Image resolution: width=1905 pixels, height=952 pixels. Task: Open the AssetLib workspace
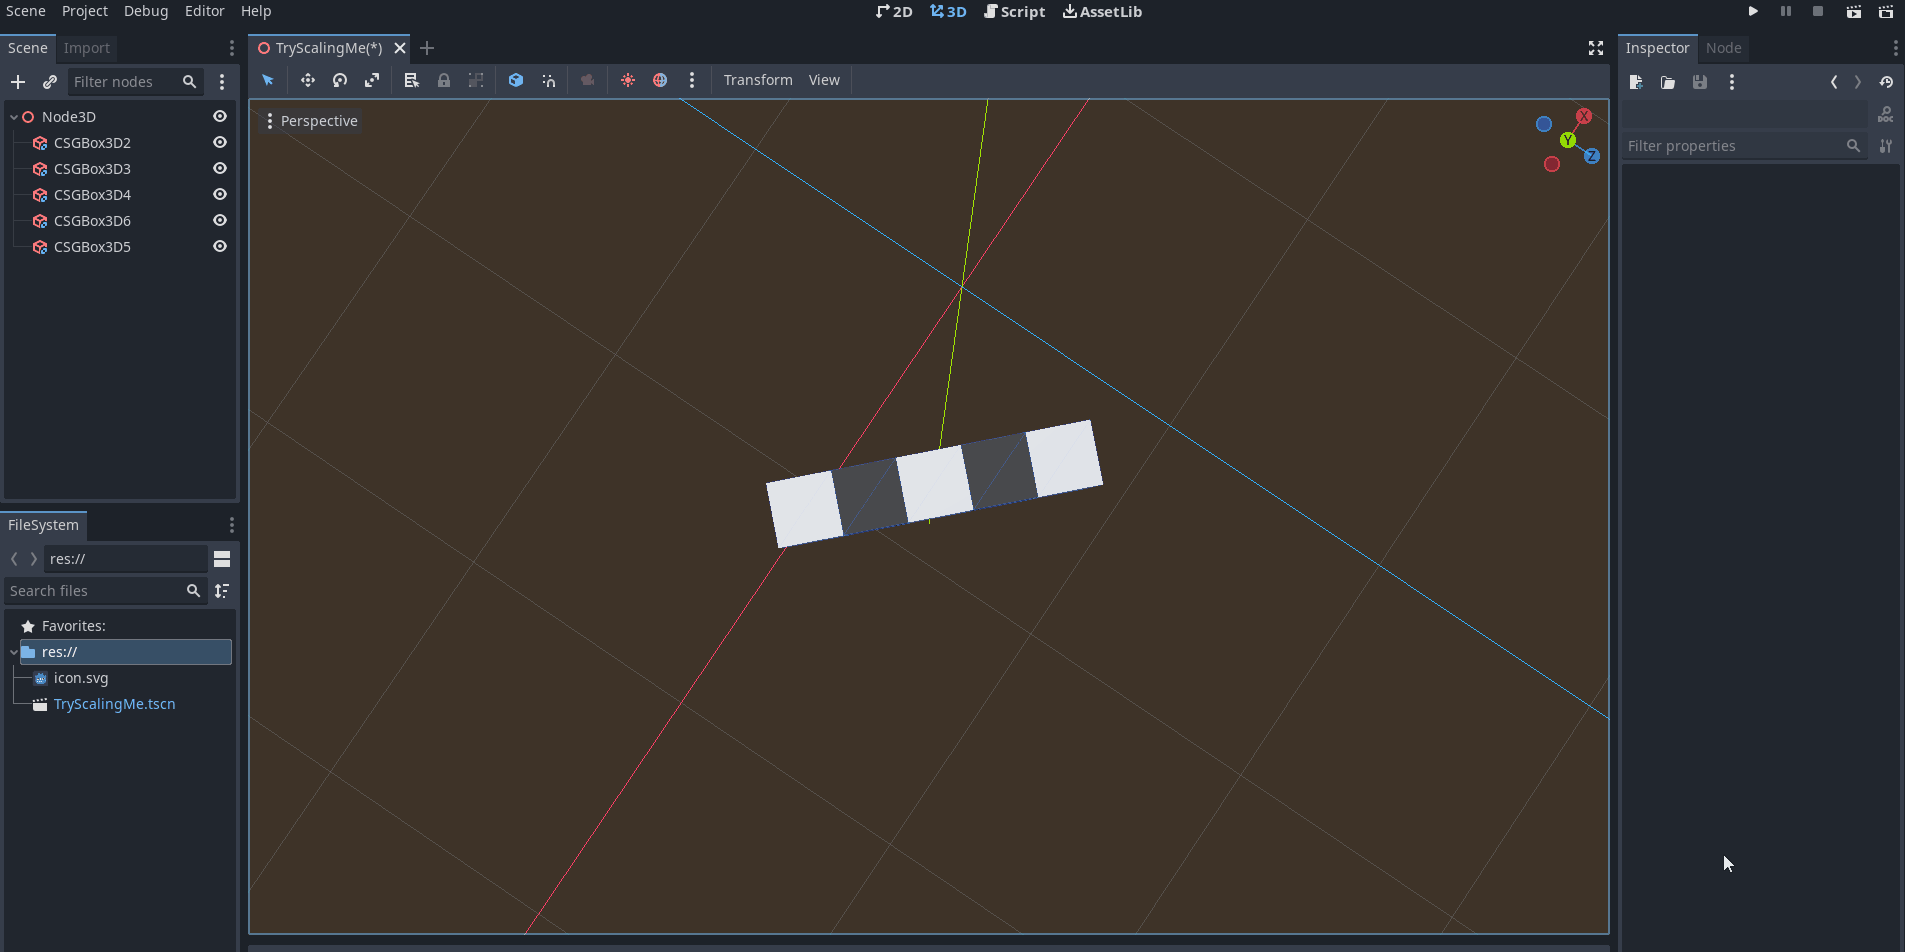click(1103, 11)
